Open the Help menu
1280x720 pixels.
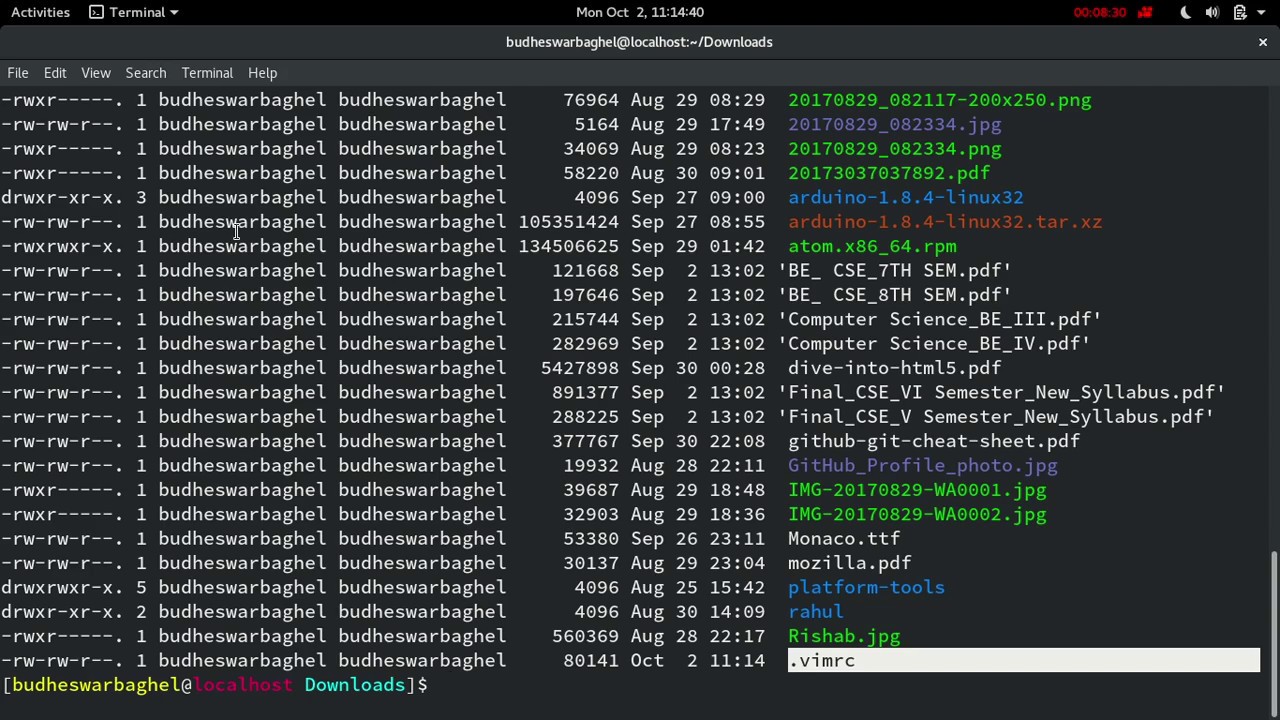pyautogui.click(x=262, y=72)
